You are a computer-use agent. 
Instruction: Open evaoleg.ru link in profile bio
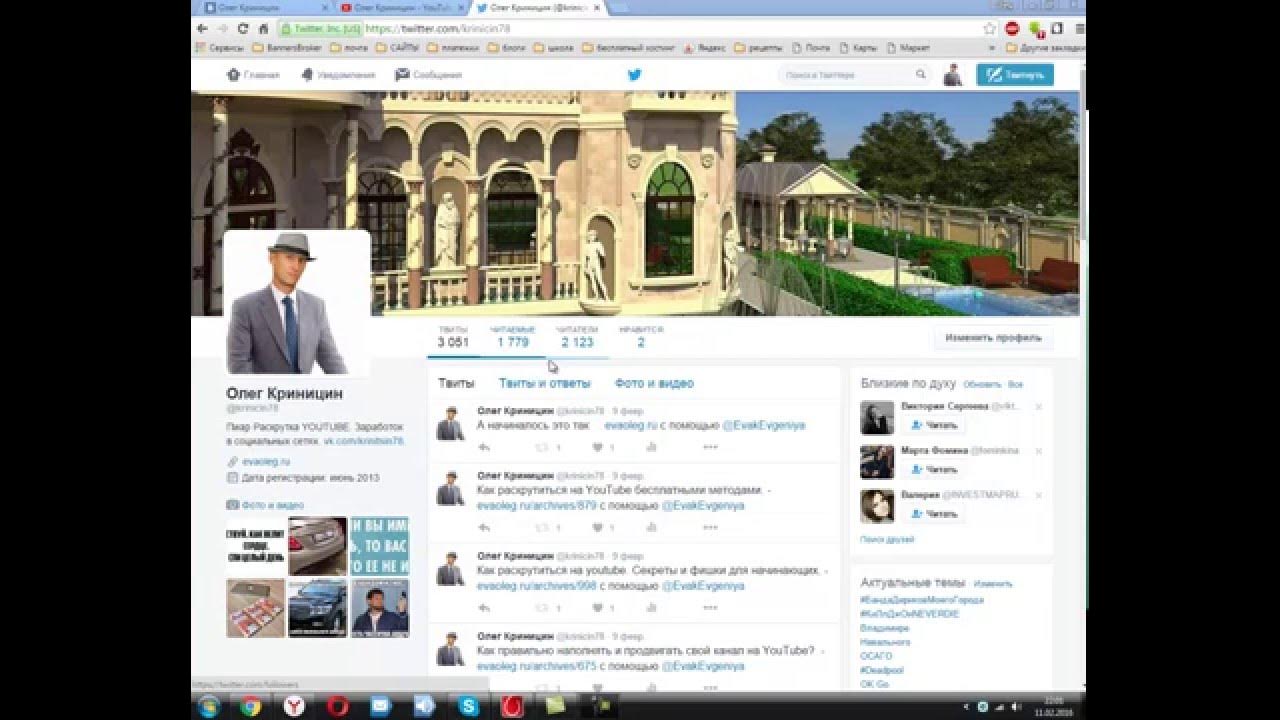(x=265, y=462)
